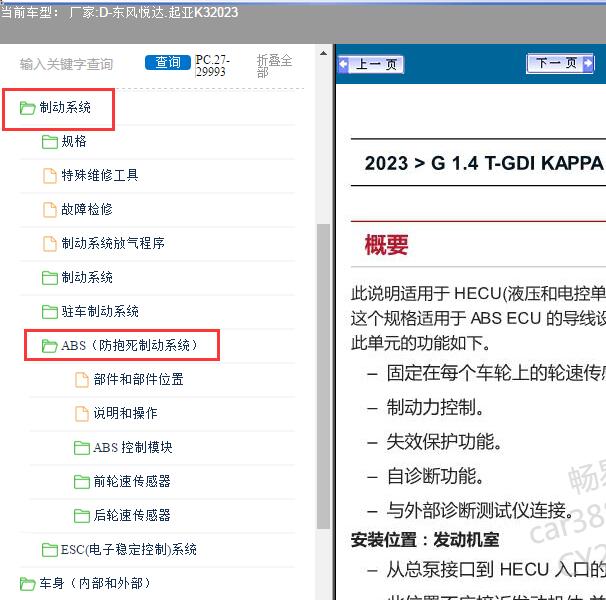Go to previous page with 上一页
The width and height of the screenshot is (606, 600).
(x=371, y=64)
